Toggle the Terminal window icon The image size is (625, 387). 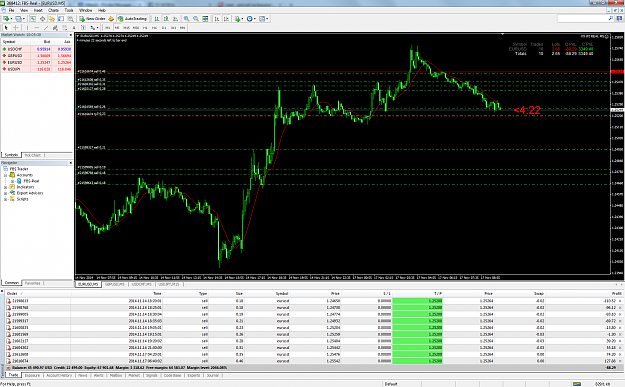click(61, 19)
